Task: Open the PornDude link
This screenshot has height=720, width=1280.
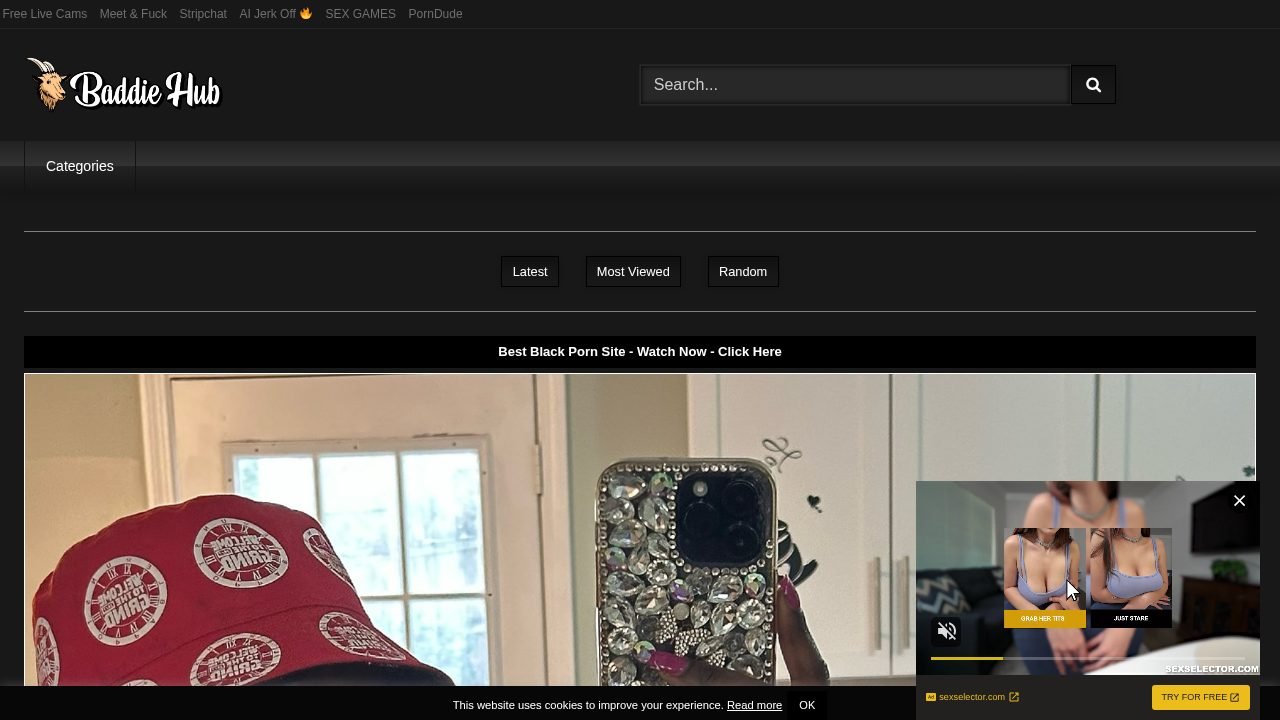Action: click(435, 14)
